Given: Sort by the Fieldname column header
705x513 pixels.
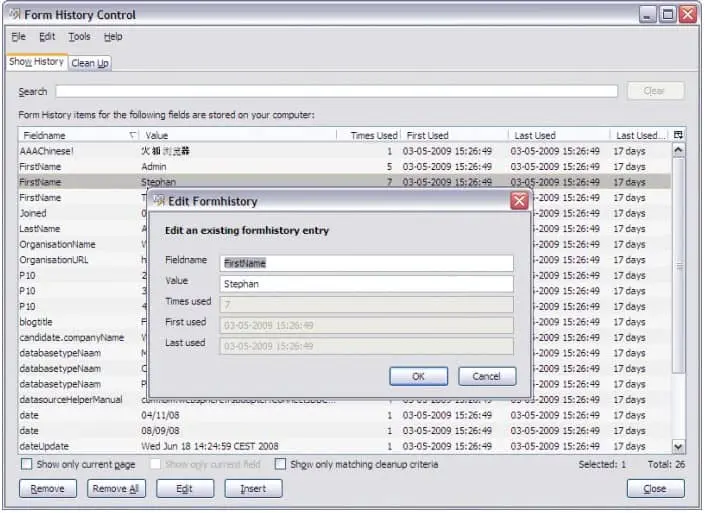Looking at the screenshot, I should click(79, 135).
